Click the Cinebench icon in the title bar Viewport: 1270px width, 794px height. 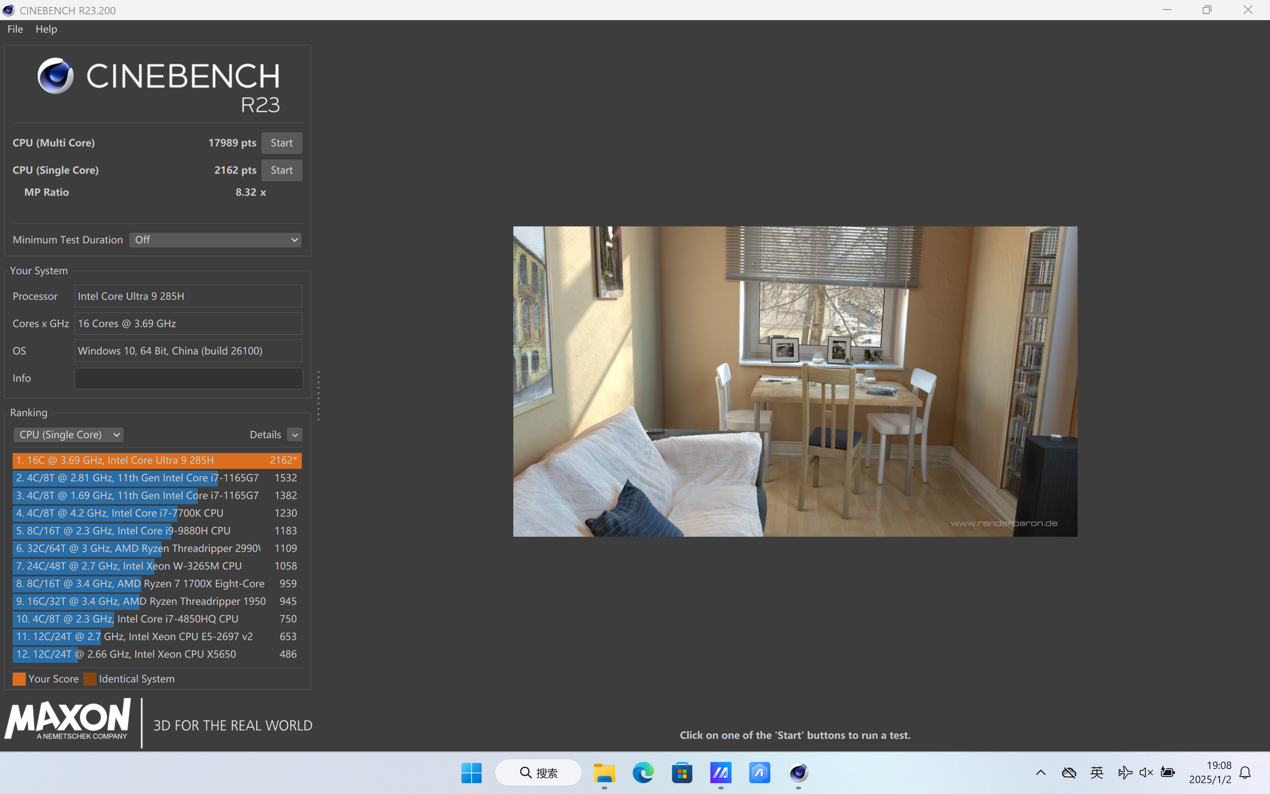(x=9, y=10)
